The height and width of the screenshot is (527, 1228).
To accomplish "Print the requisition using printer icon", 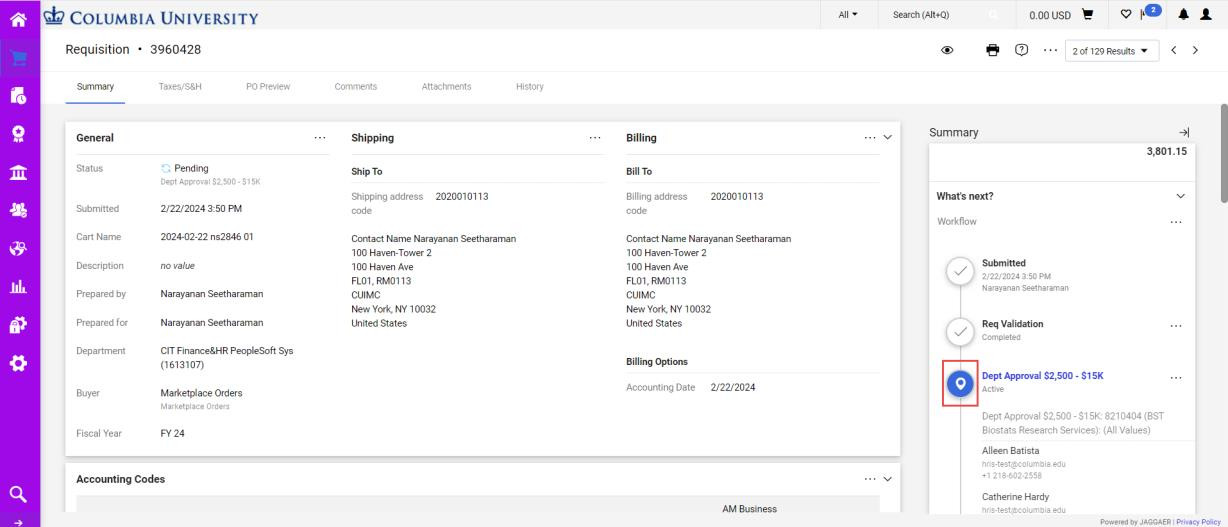I will [x=994, y=50].
